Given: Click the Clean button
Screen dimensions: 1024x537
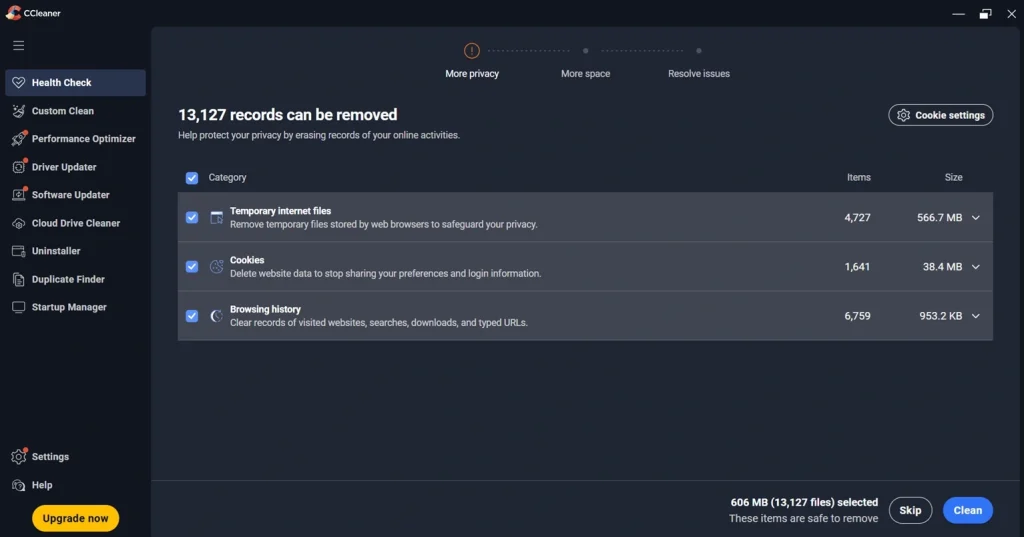Looking at the screenshot, I should point(968,510).
